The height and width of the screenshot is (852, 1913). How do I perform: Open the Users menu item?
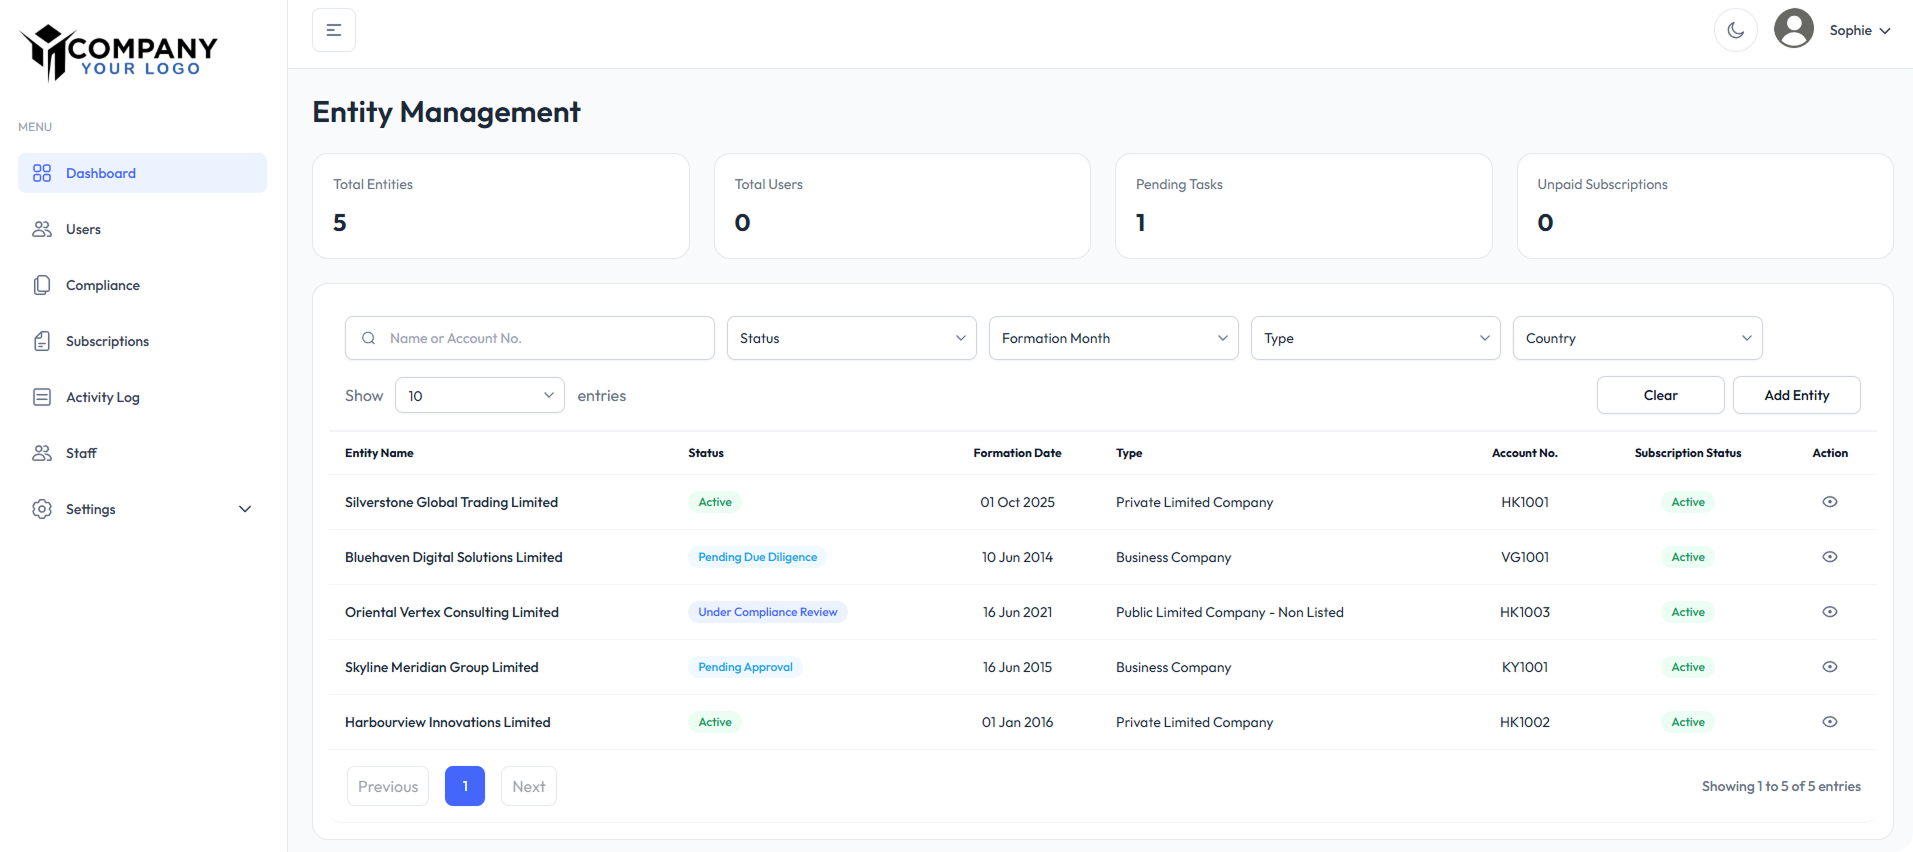tap(83, 229)
